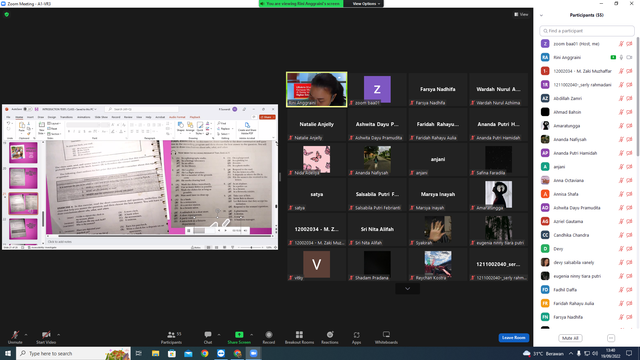Toggle mute icon for Fadhil Daffa
Screen dimensions: 640x360
coord(621,290)
